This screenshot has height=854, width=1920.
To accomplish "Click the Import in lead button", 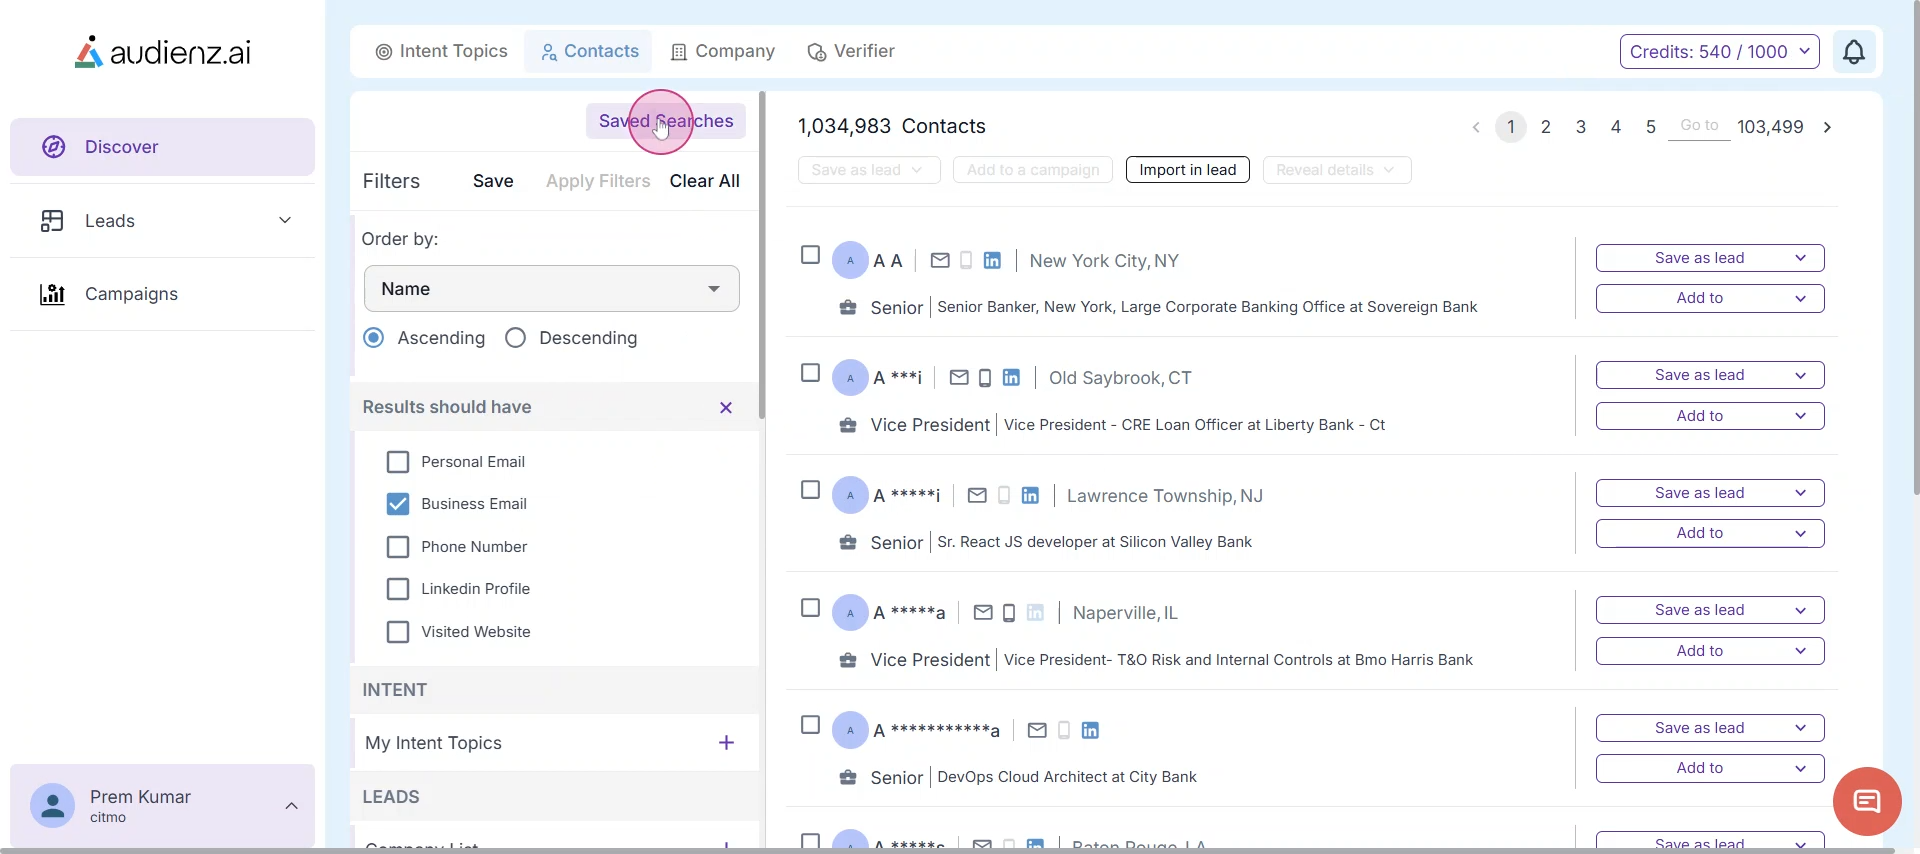I will pyautogui.click(x=1188, y=170).
